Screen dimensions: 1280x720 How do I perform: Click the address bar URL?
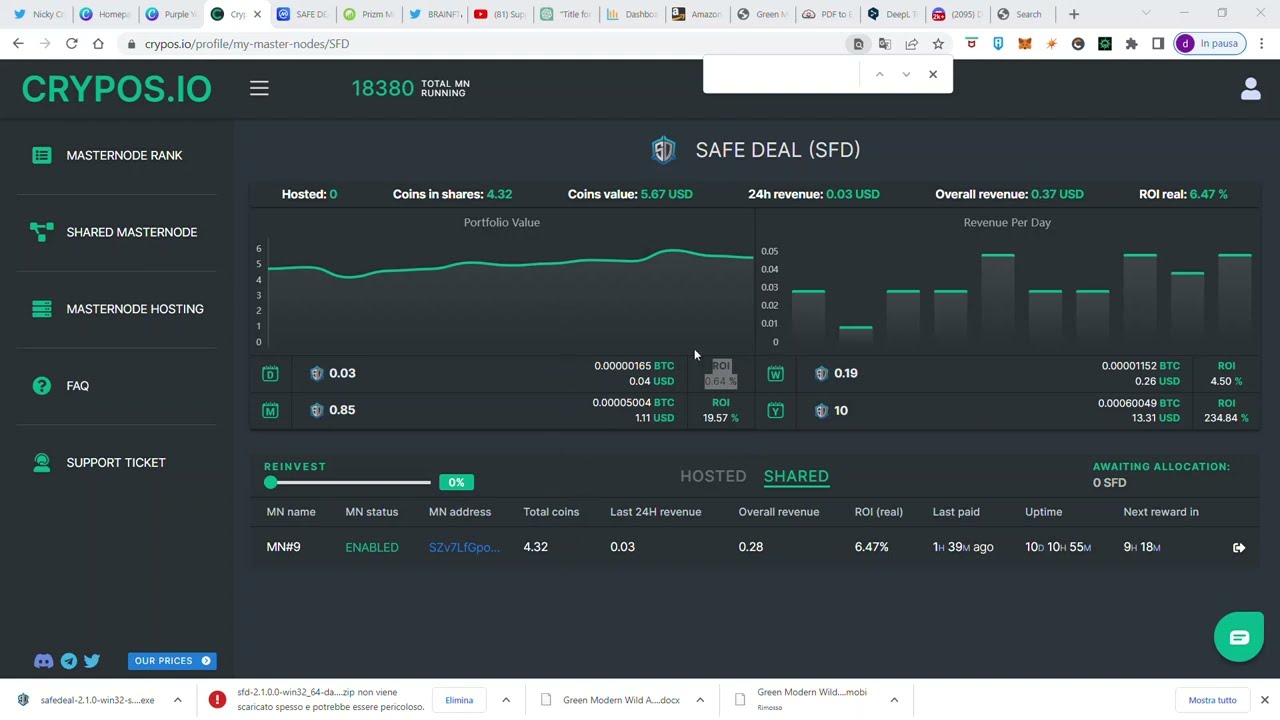tap(247, 44)
